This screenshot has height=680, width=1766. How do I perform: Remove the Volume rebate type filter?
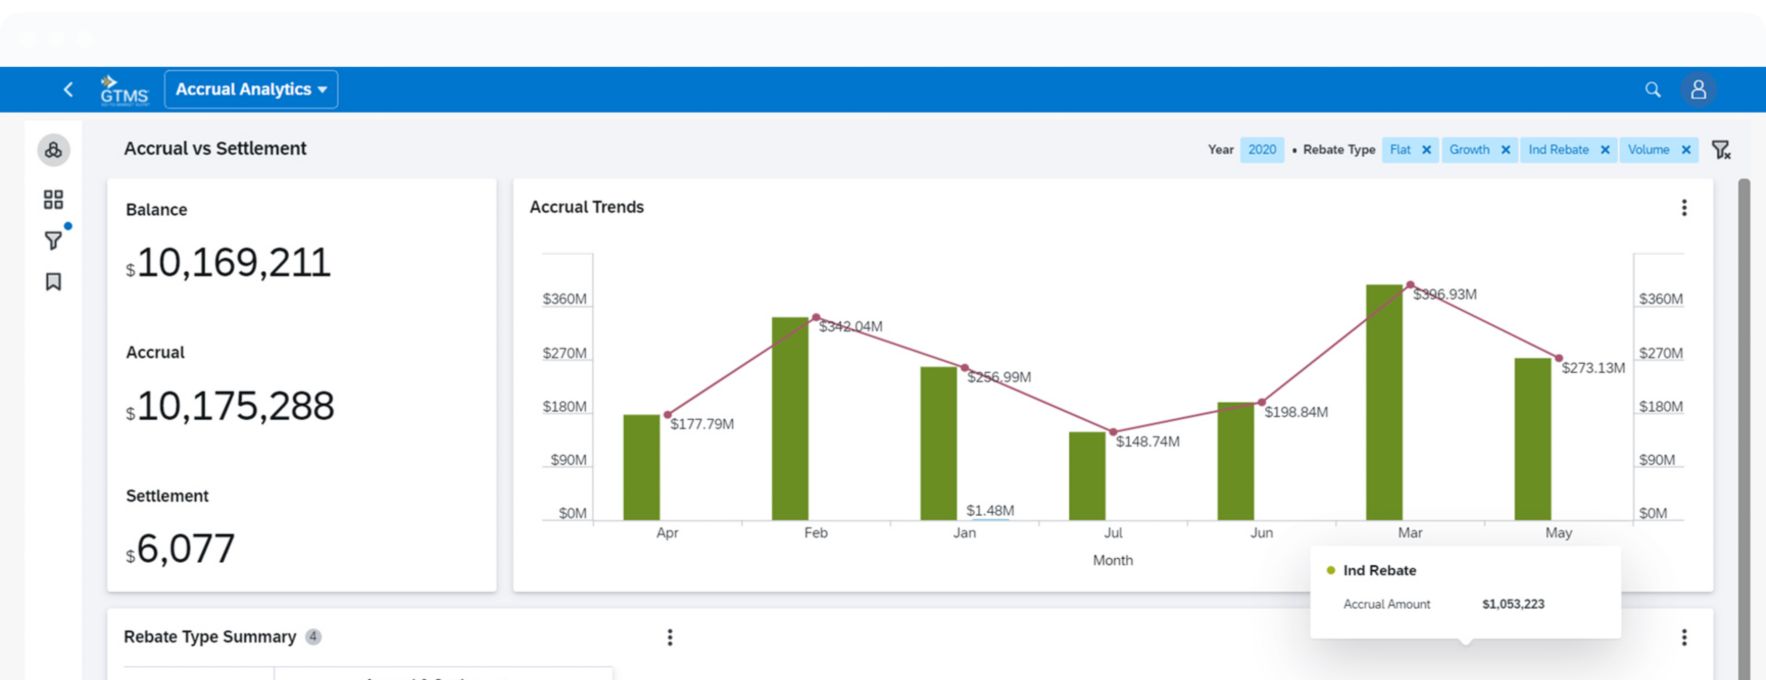click(1686, 150)
